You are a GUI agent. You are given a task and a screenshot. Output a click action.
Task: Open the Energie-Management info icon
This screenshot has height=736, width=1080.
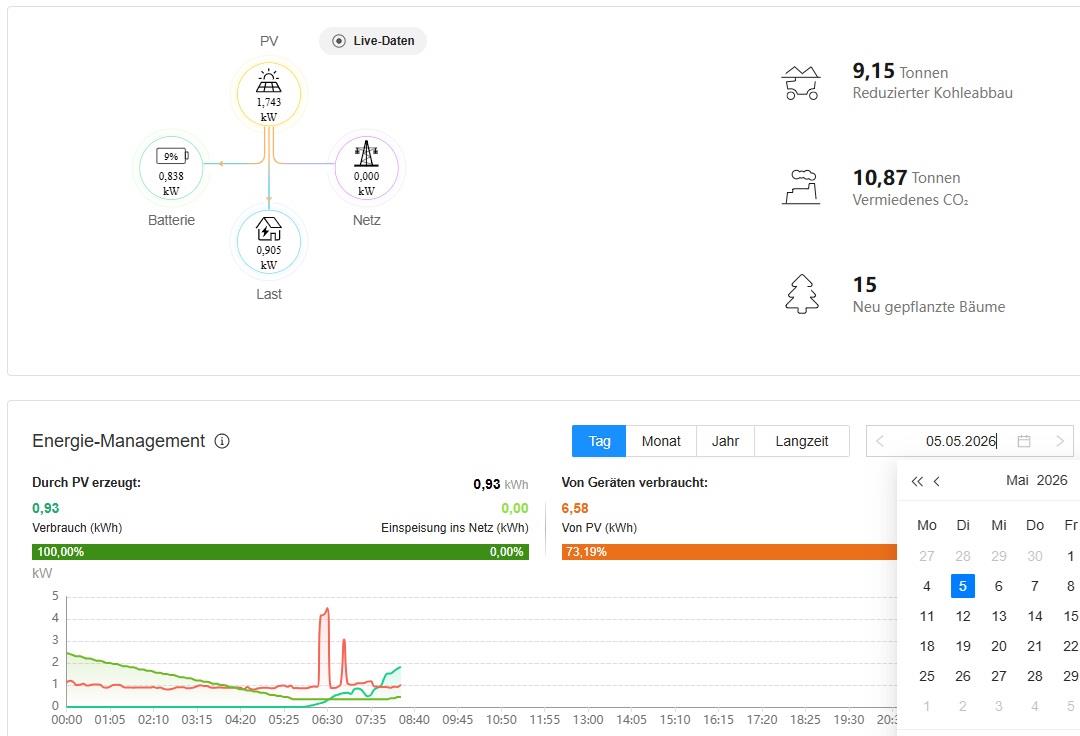click(222, 441)
